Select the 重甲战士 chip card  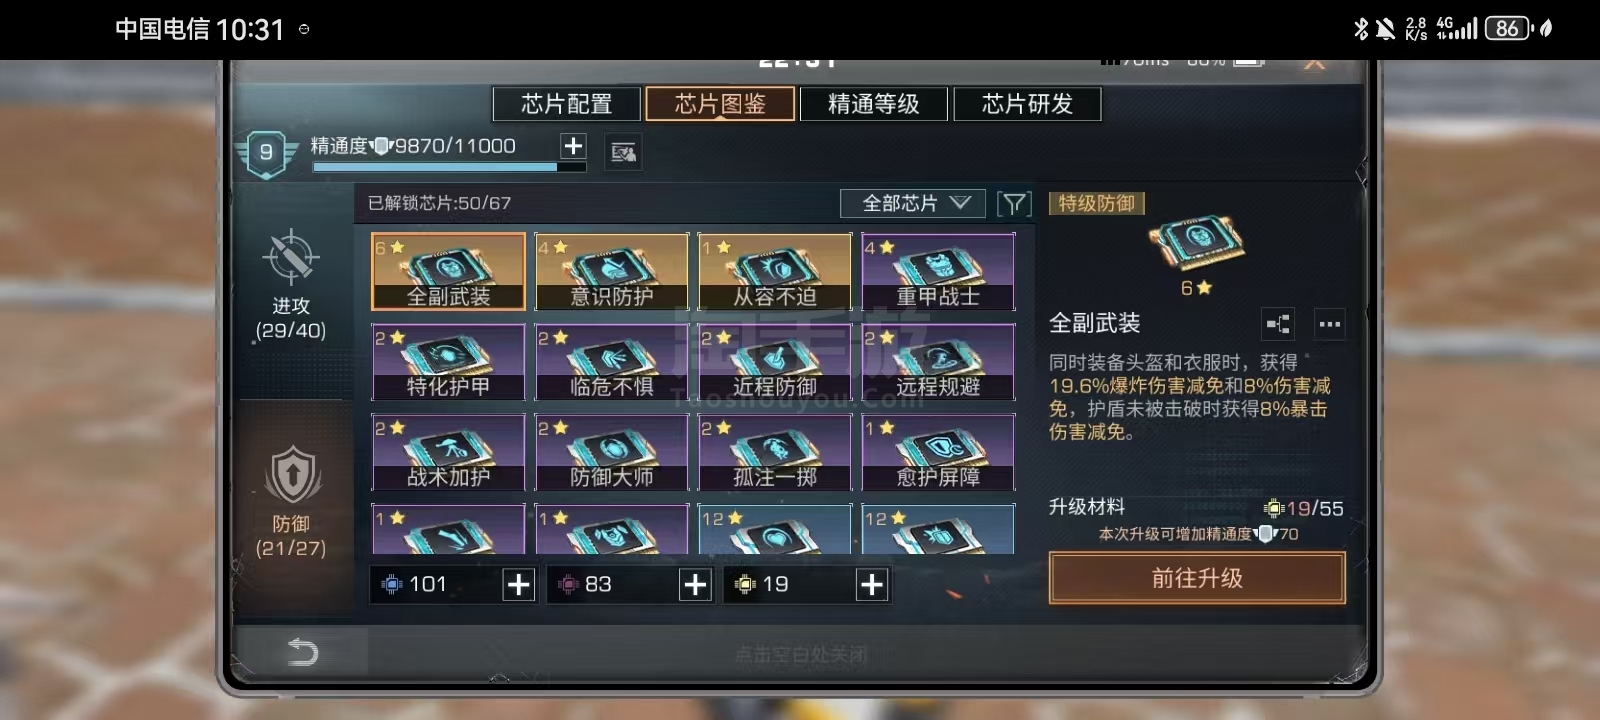point(938,271)
